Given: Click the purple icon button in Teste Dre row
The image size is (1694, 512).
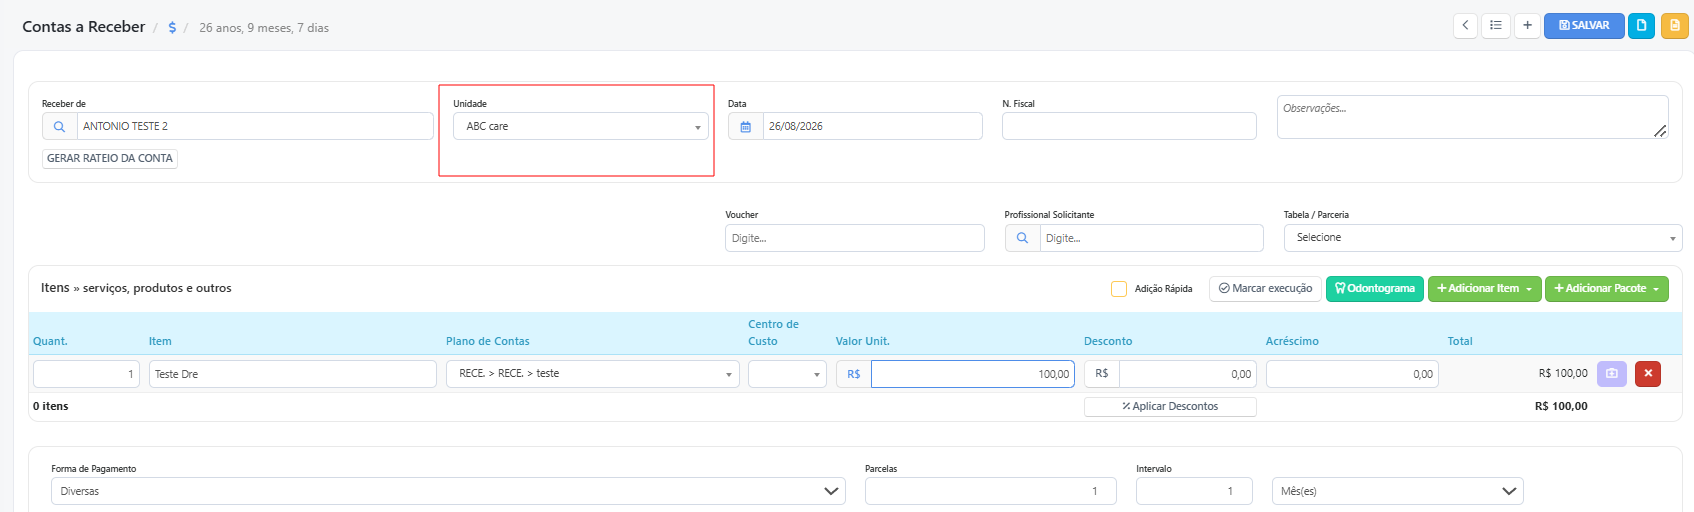Looking at the screenshot, I should click(x=1611, y=374).
